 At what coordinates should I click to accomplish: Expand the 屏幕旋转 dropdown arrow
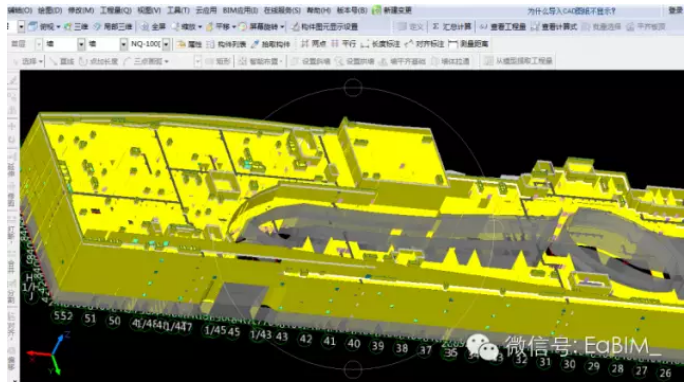coord(282,27)
